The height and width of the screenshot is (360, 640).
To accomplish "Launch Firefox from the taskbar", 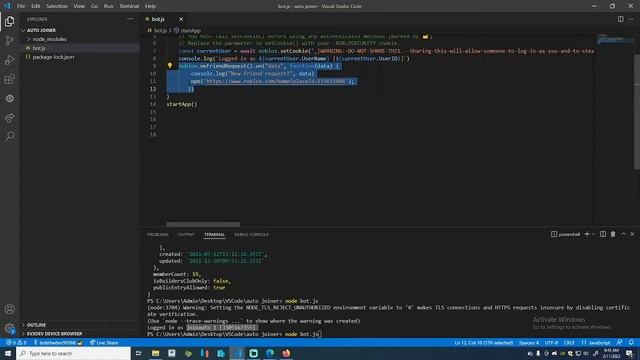I will click(286, 353).
